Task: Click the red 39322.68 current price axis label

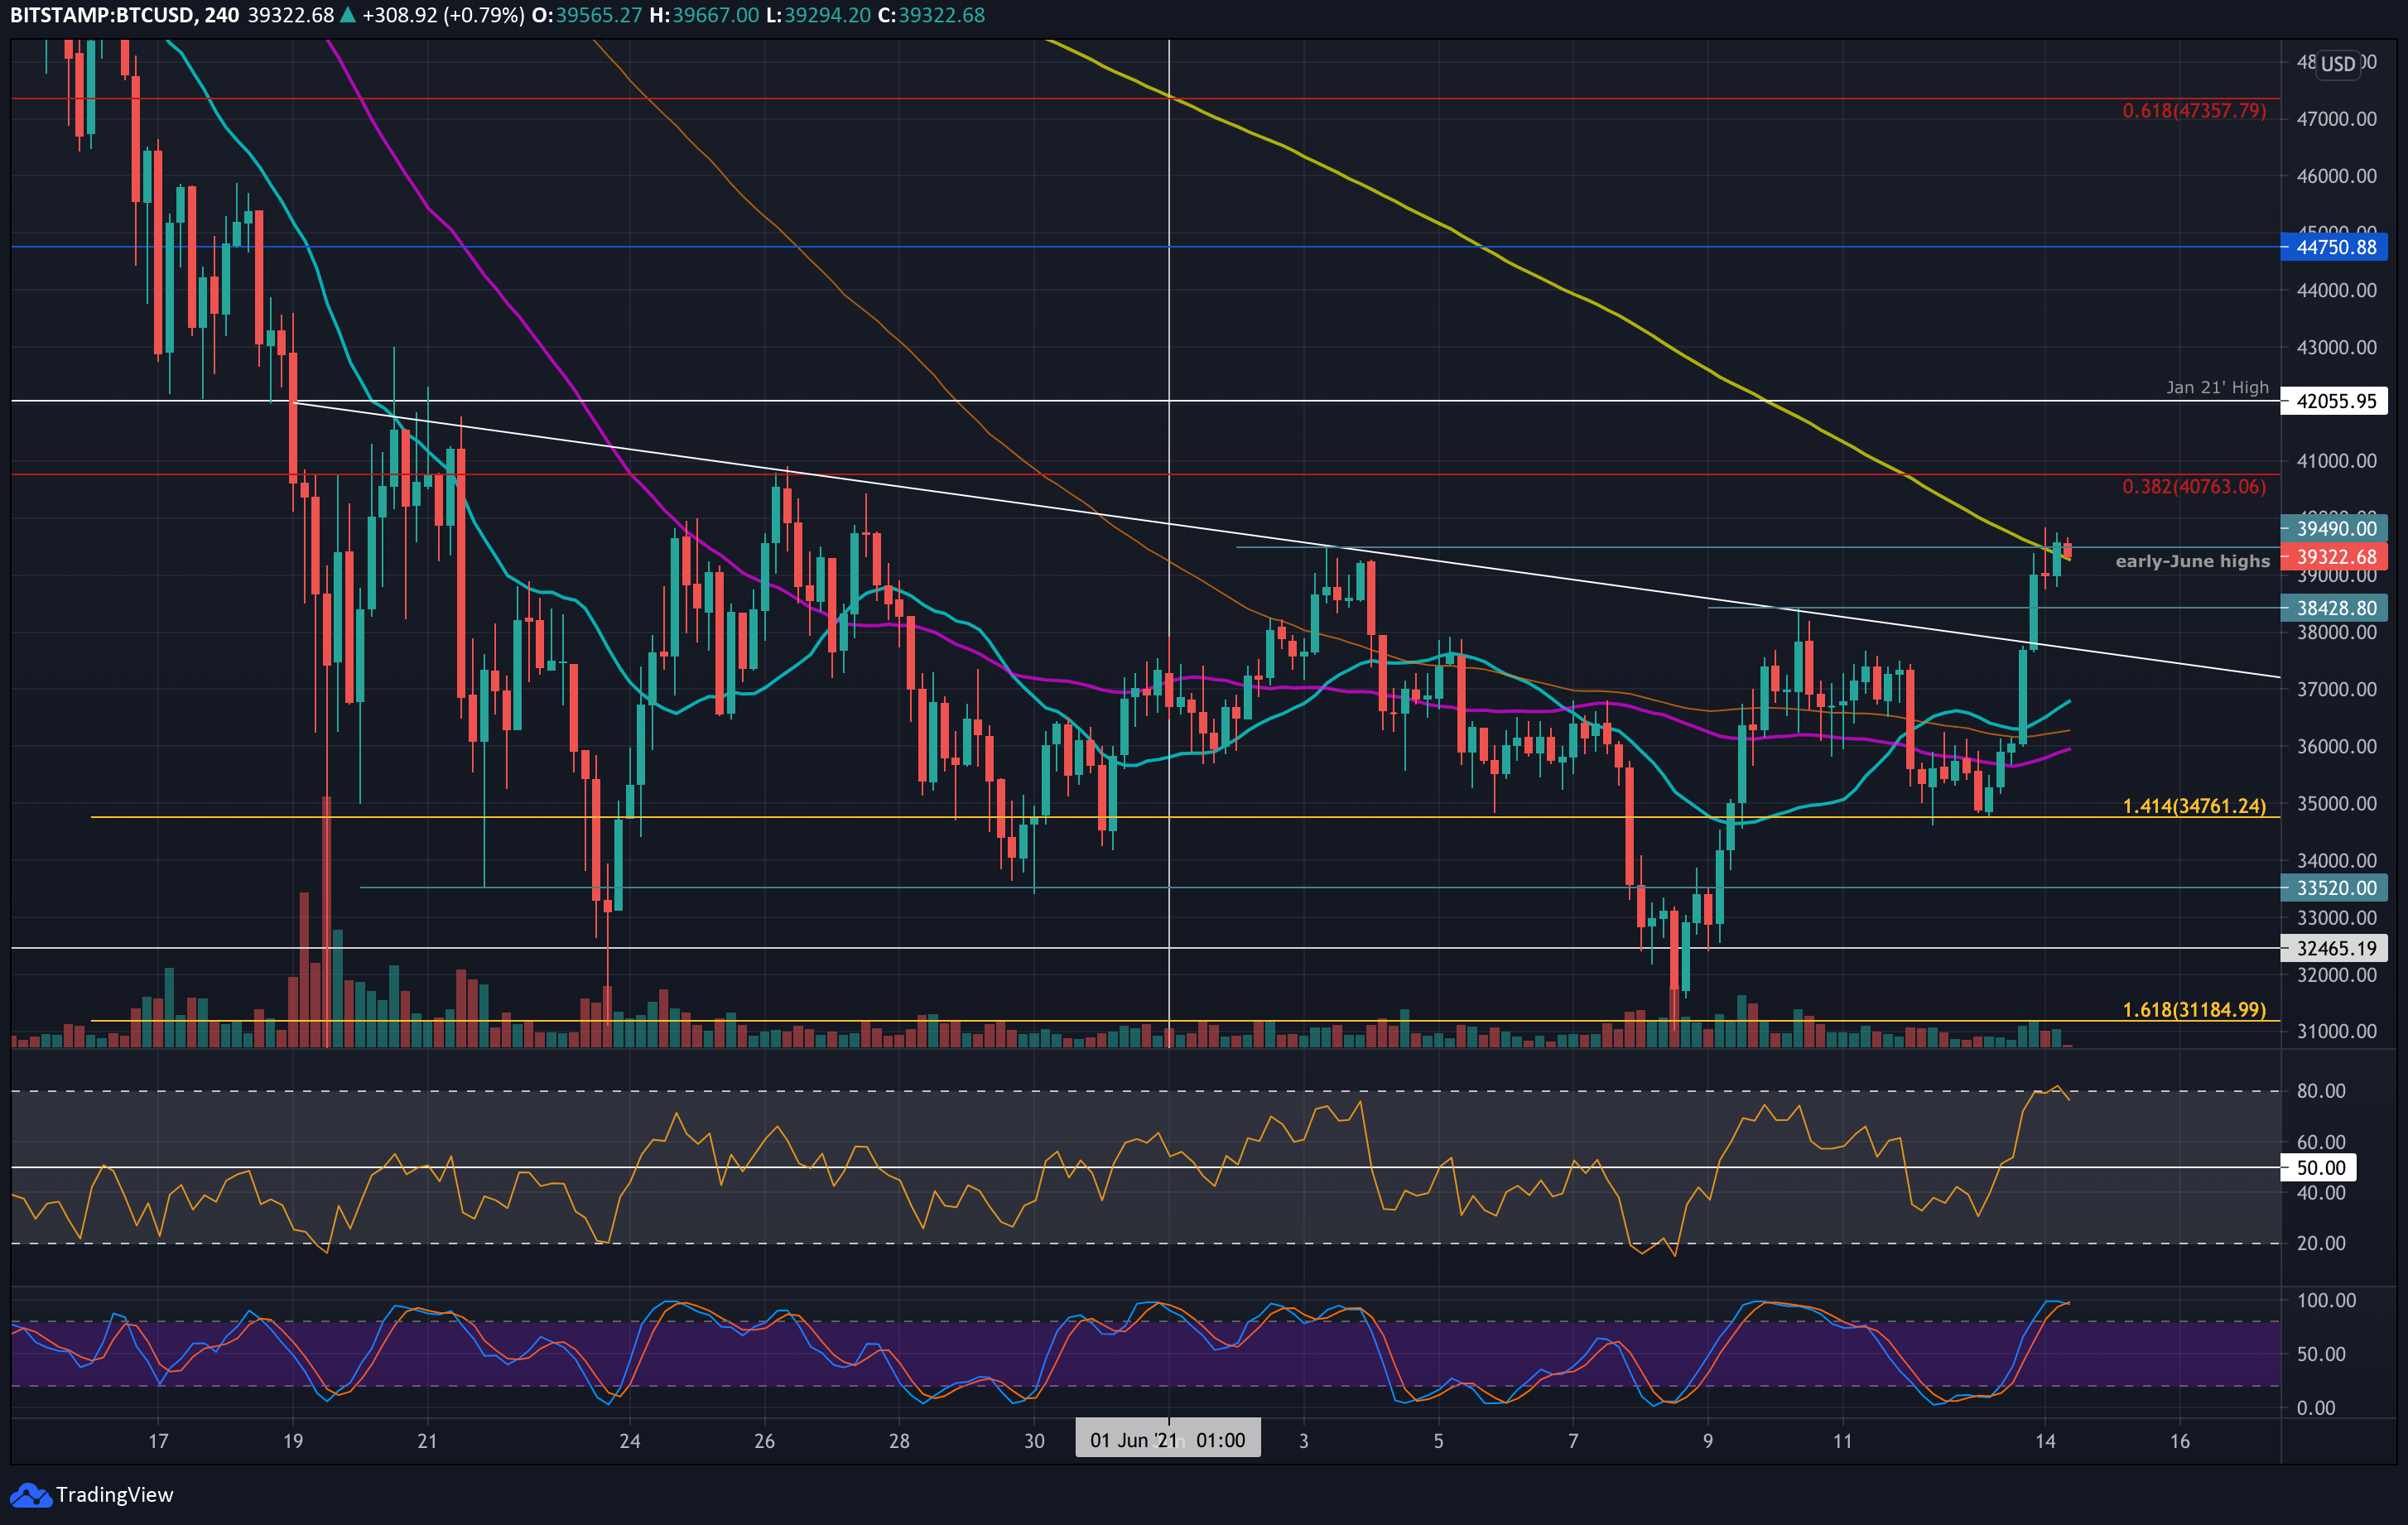Action: (x=2334, y=556)
